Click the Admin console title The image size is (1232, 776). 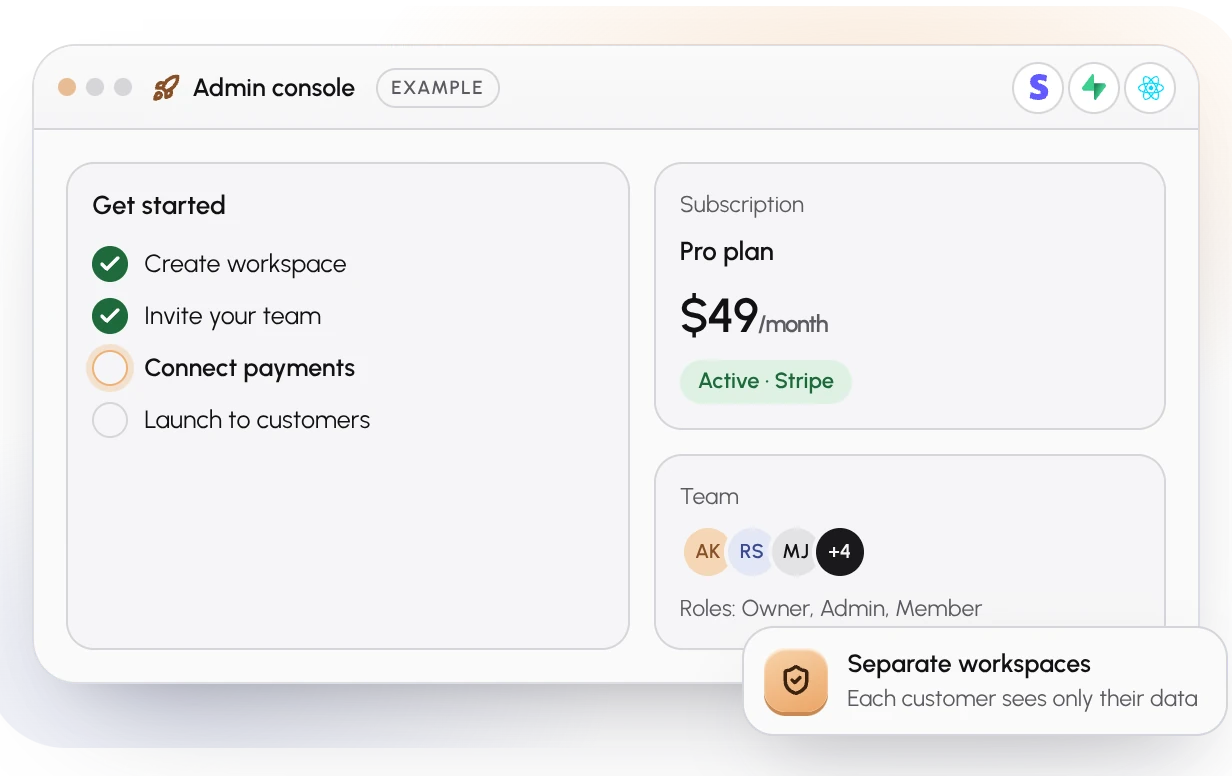(274, 88)
